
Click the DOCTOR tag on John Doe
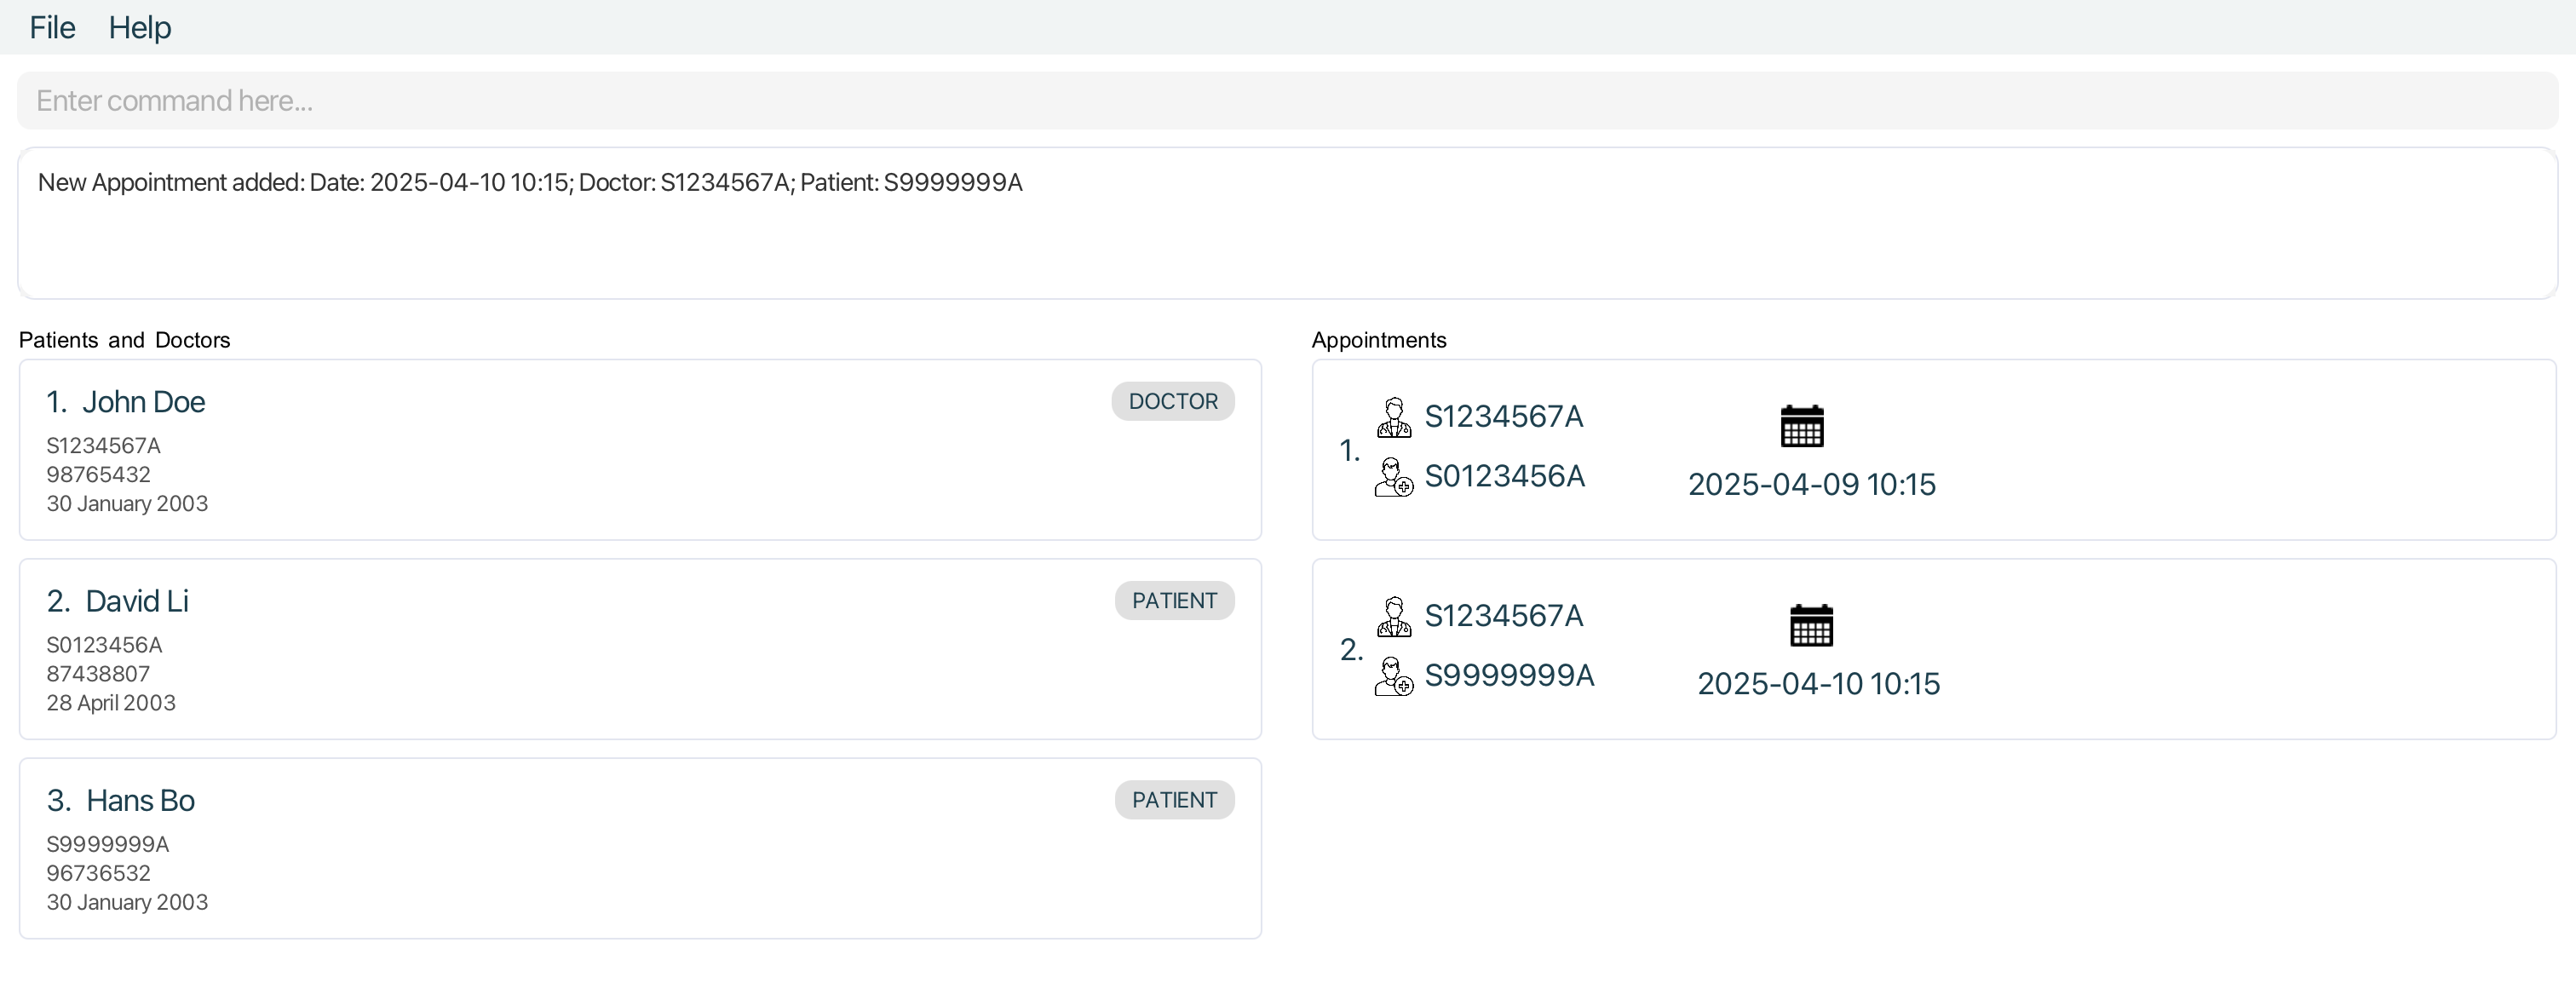click(1173, 401)
